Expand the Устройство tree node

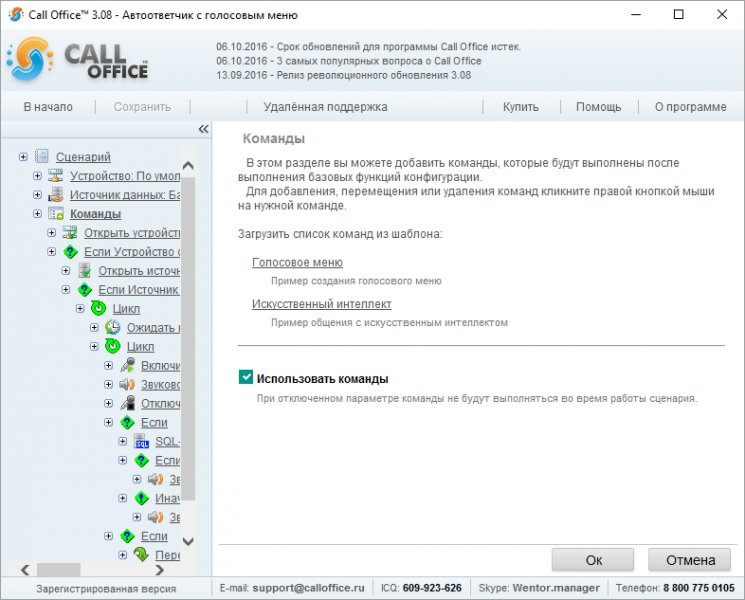[x=37, y=175]
